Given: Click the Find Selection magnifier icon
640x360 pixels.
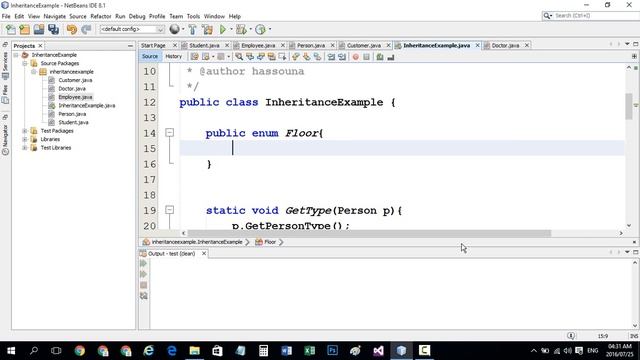Looking at the screenshot, I should [239, 57].
